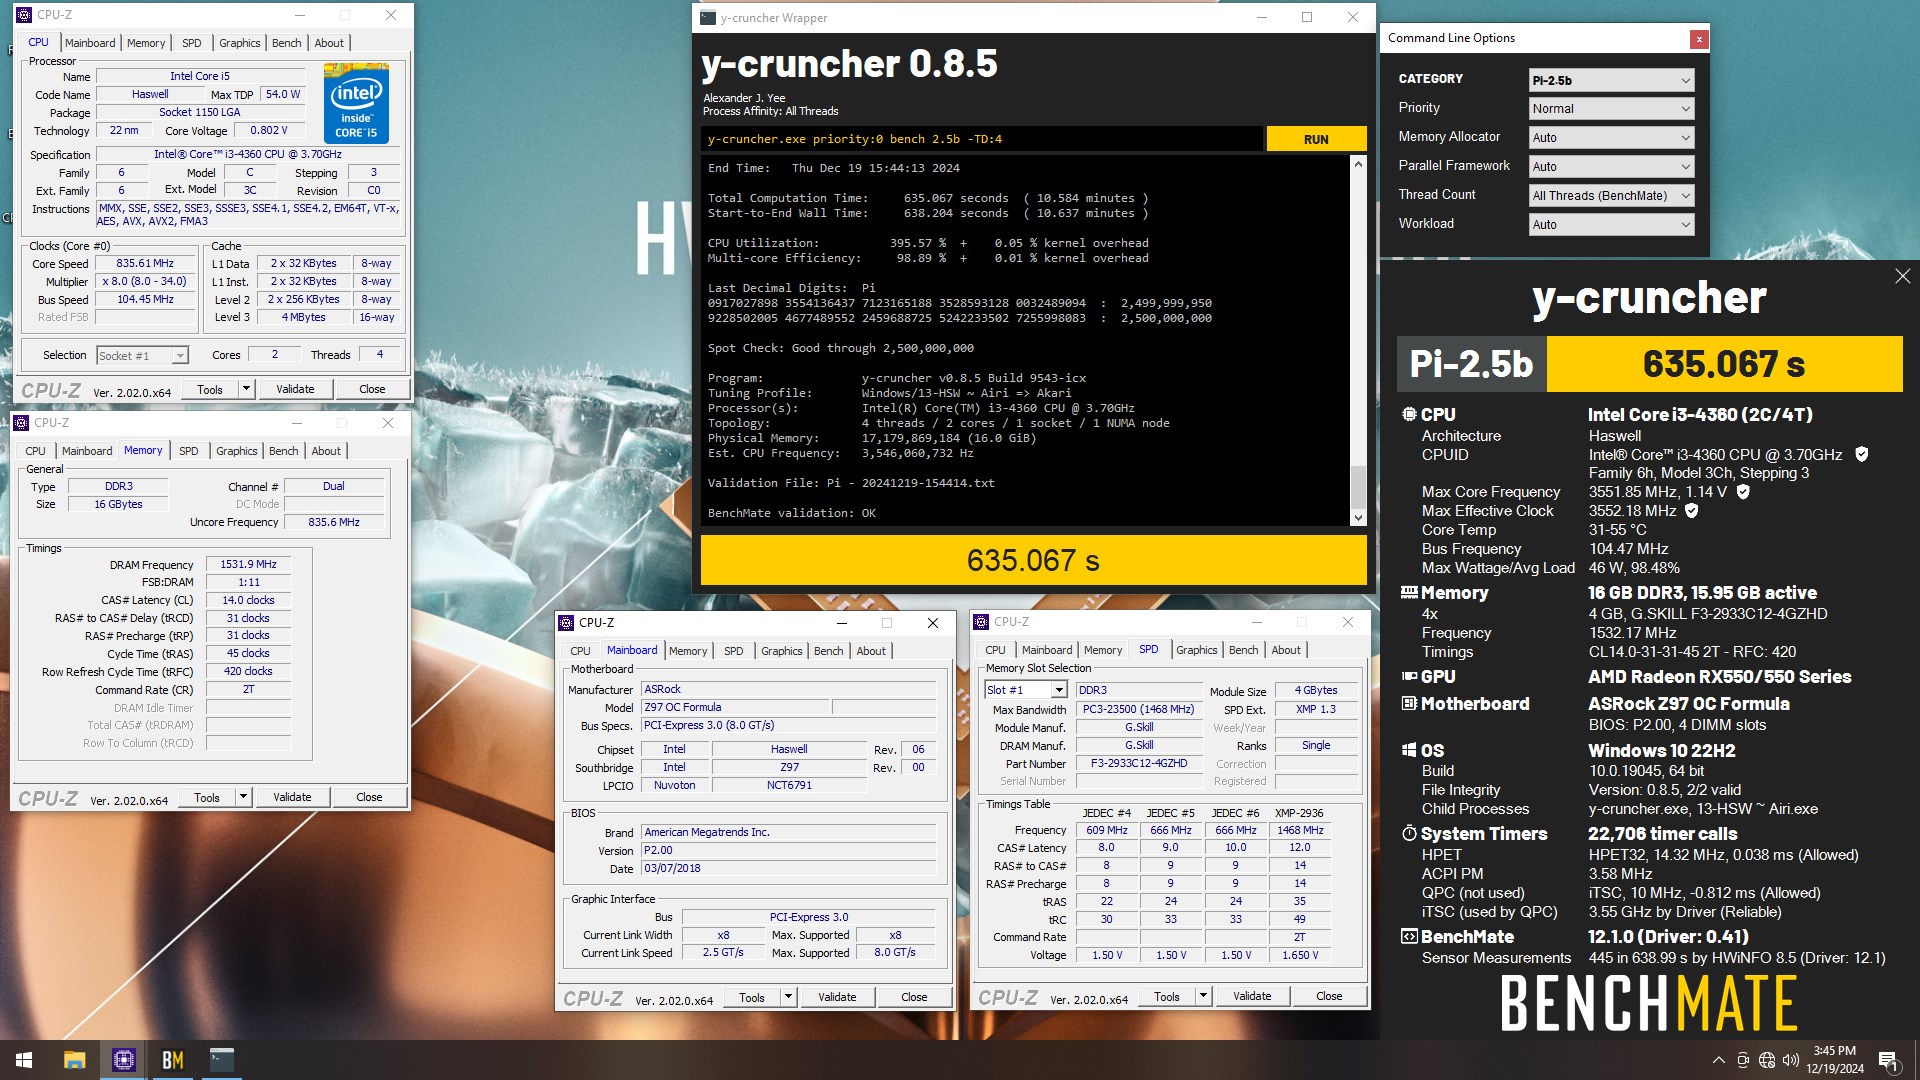Image resolution: width=1920 pixels, height=1080 pixels.
Task: Click the BenchMate section icon
Action: pyautogui.click(x=1409, y=937)
